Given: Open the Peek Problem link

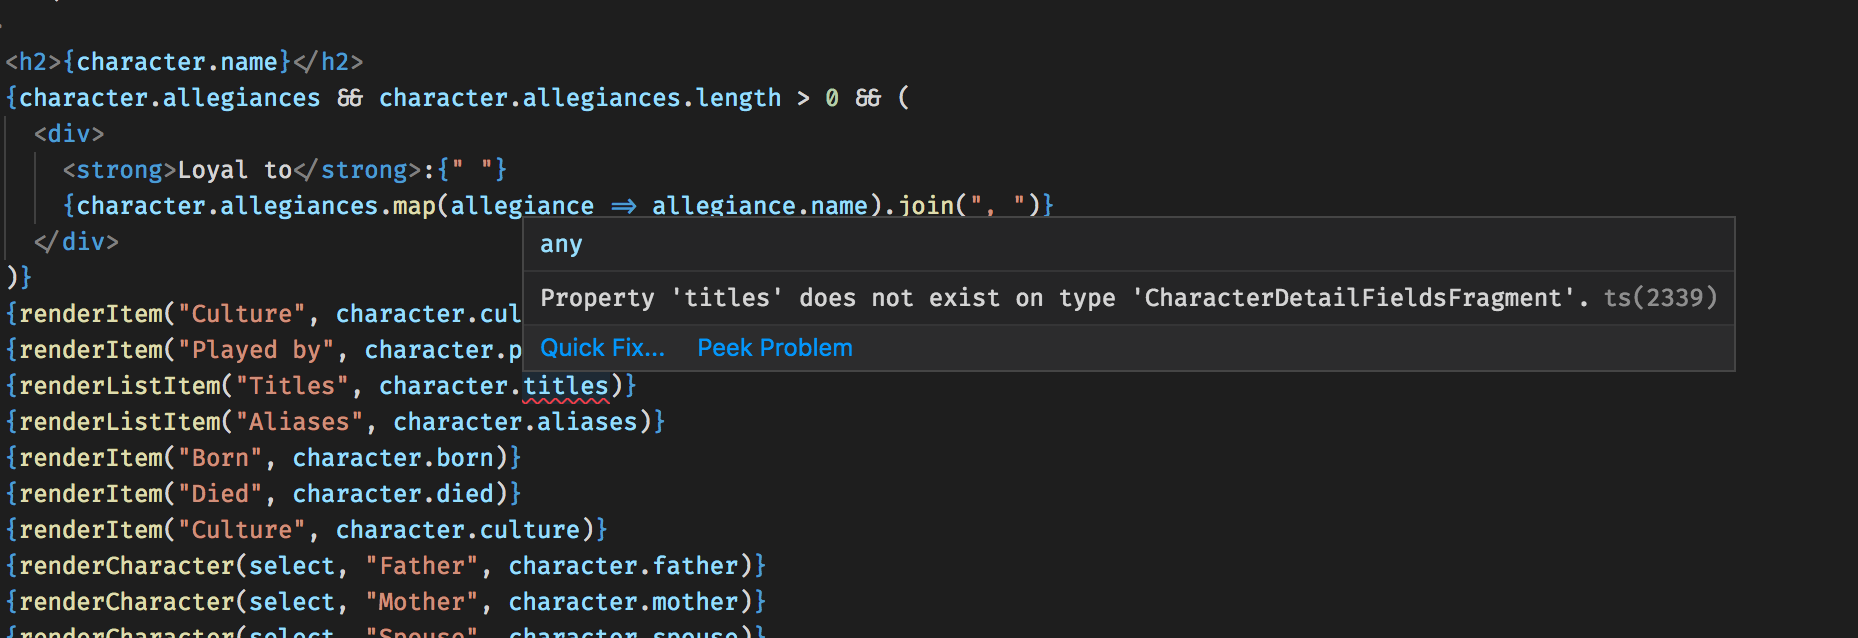Looking at the screenshot, I should tap(775, 348).
